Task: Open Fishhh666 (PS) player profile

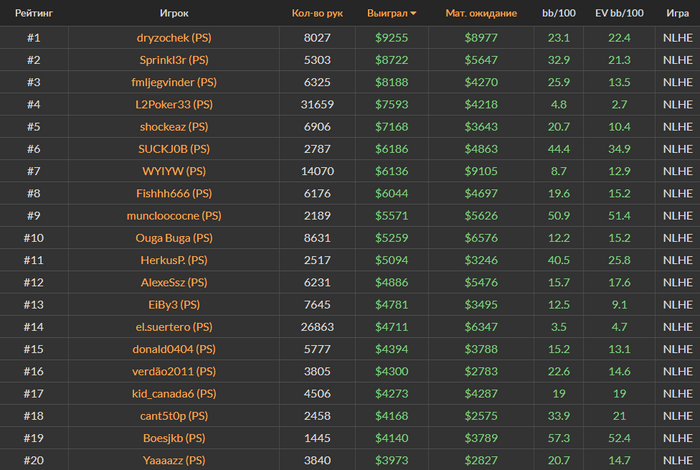Action: (174, 194)
